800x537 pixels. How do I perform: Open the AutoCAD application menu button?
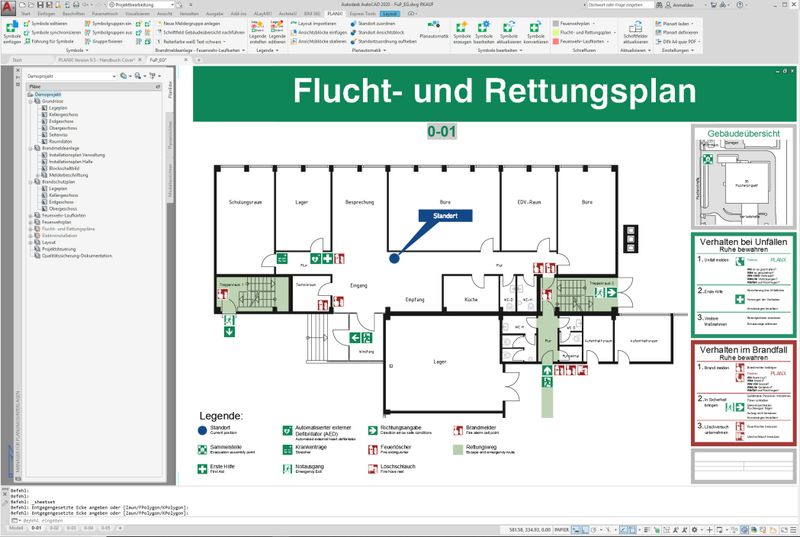(x=8, y=7)
